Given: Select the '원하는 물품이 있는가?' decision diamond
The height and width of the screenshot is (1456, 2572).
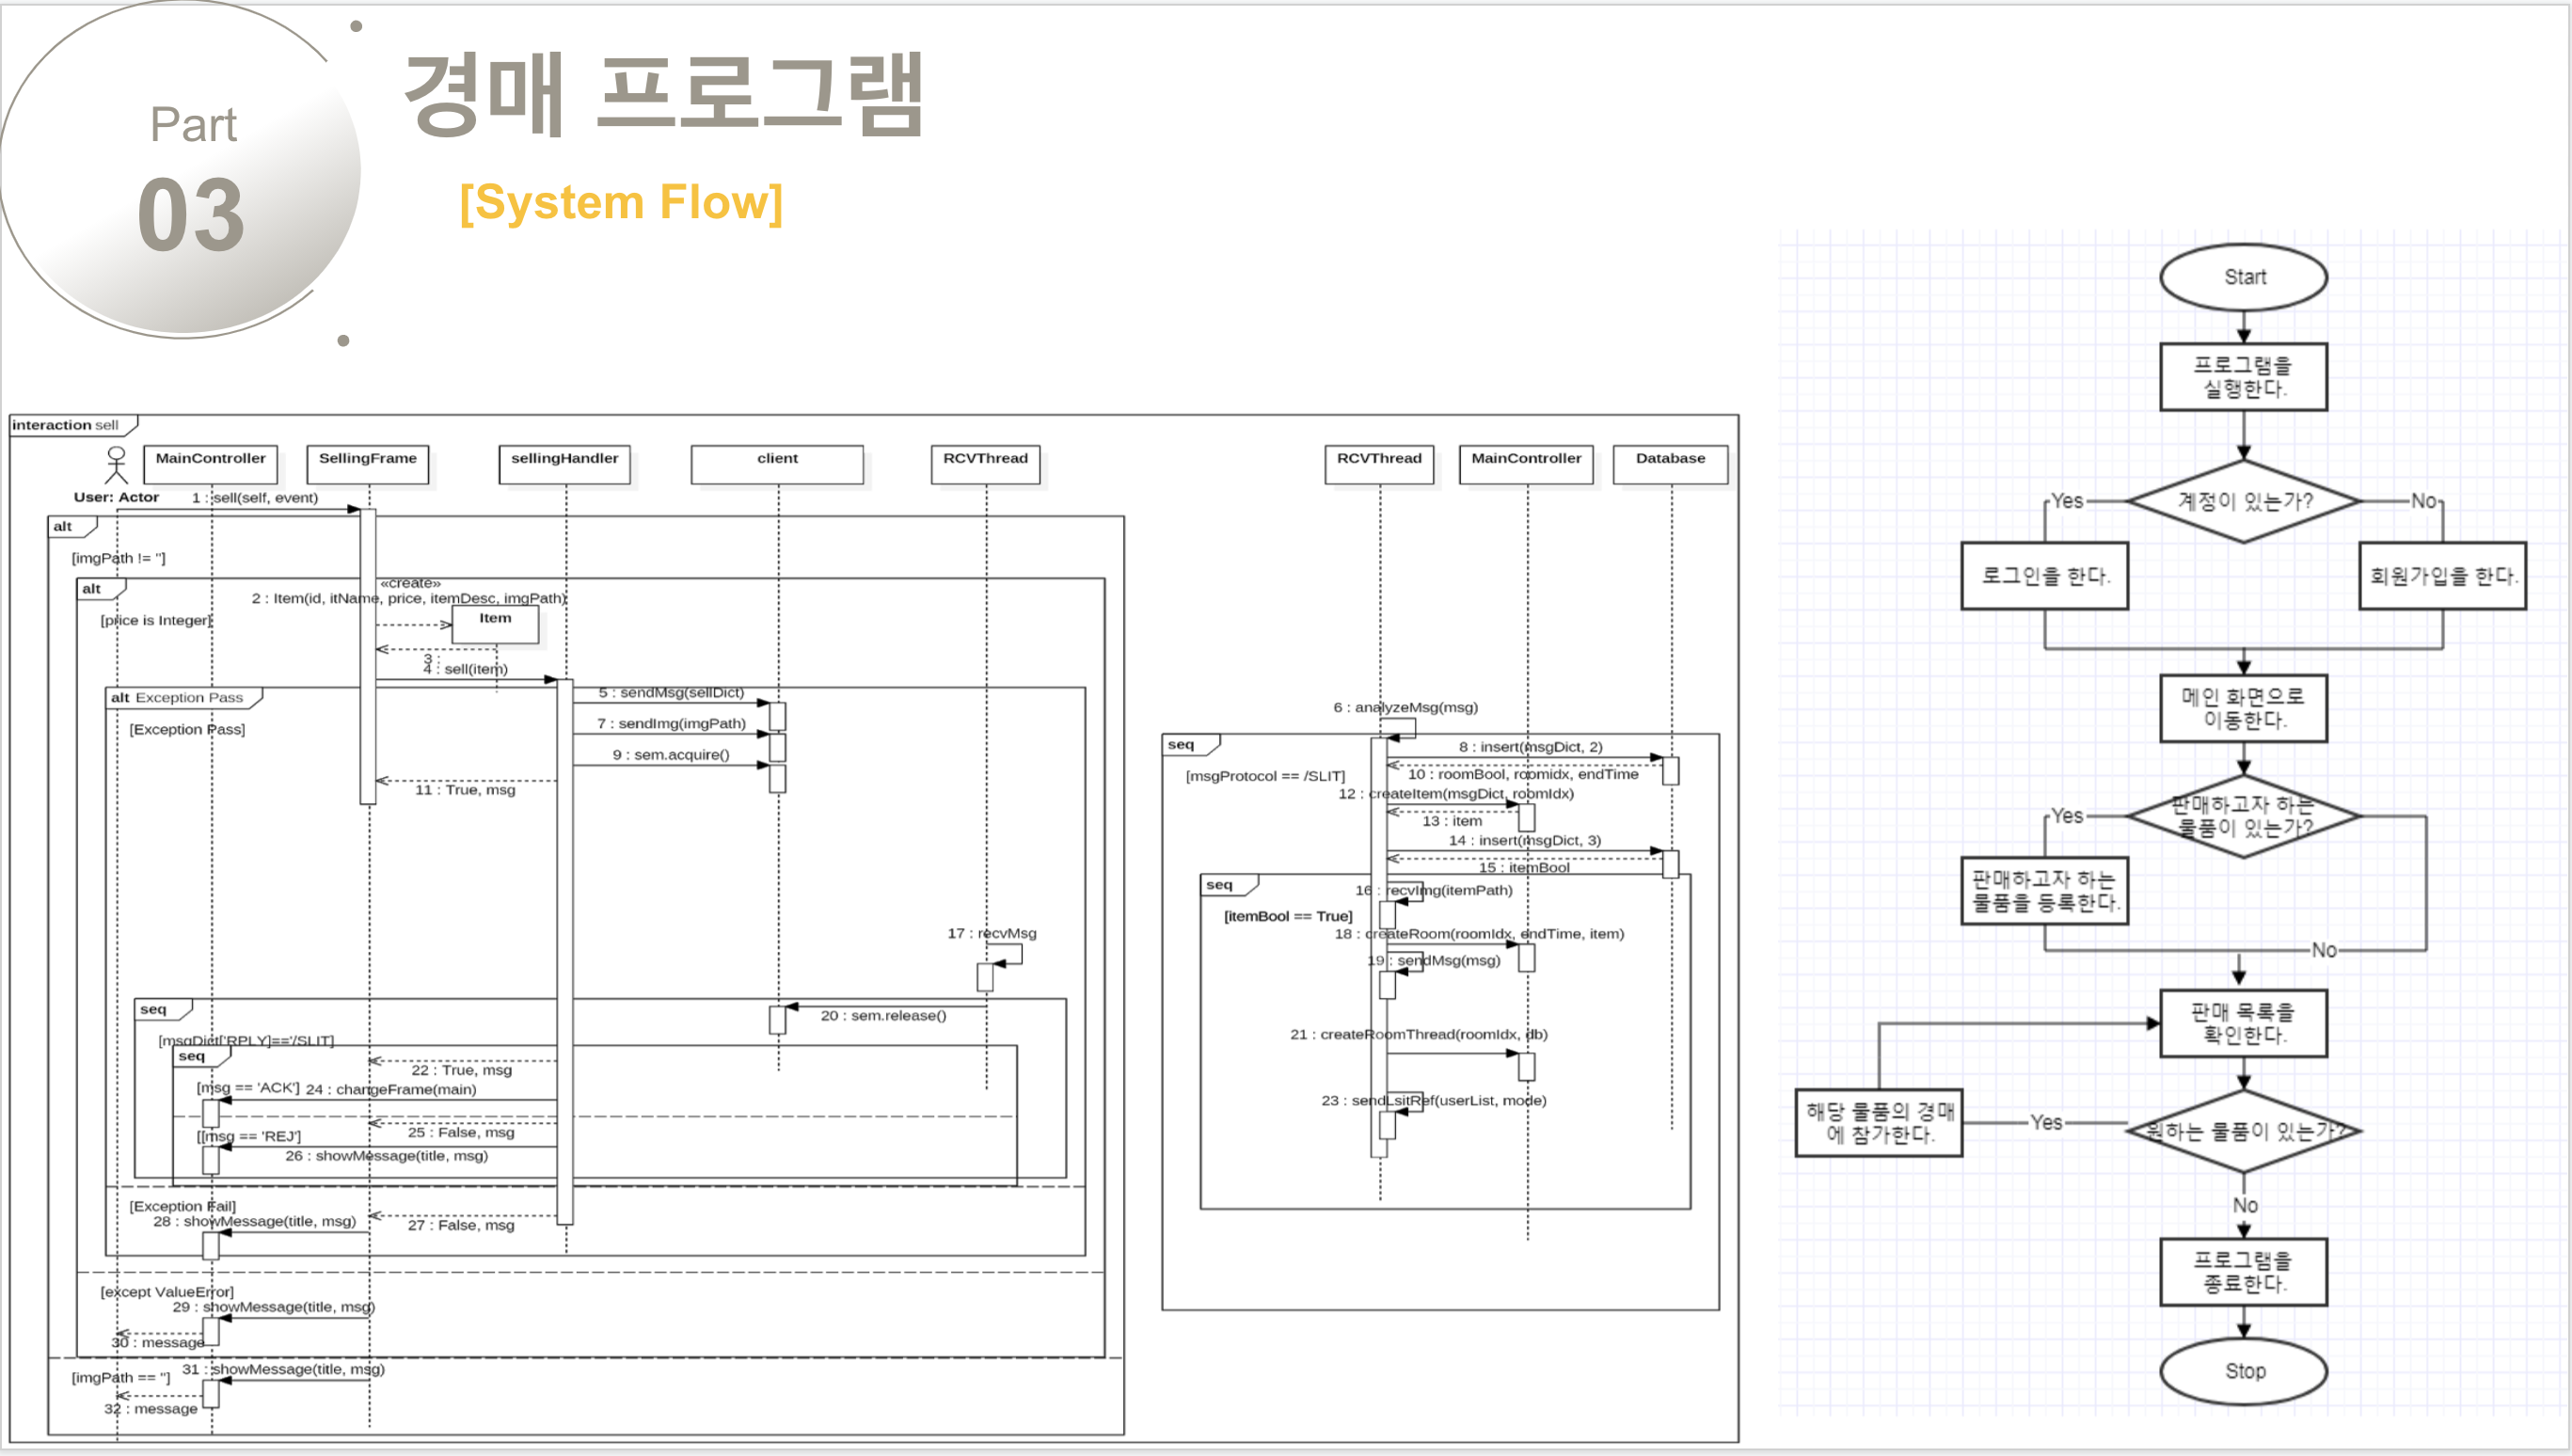Looking at the screenshot, I should [2243, 1131].
